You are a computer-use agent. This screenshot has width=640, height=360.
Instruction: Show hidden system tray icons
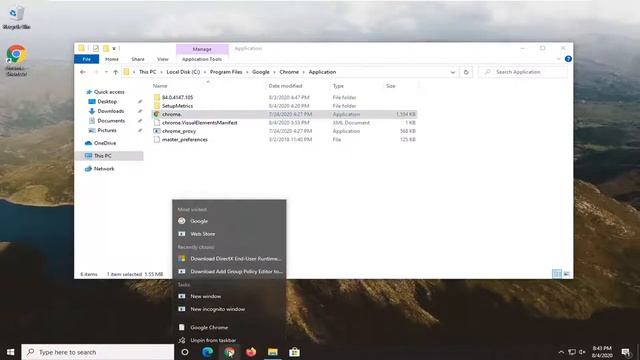click(561, 352)
